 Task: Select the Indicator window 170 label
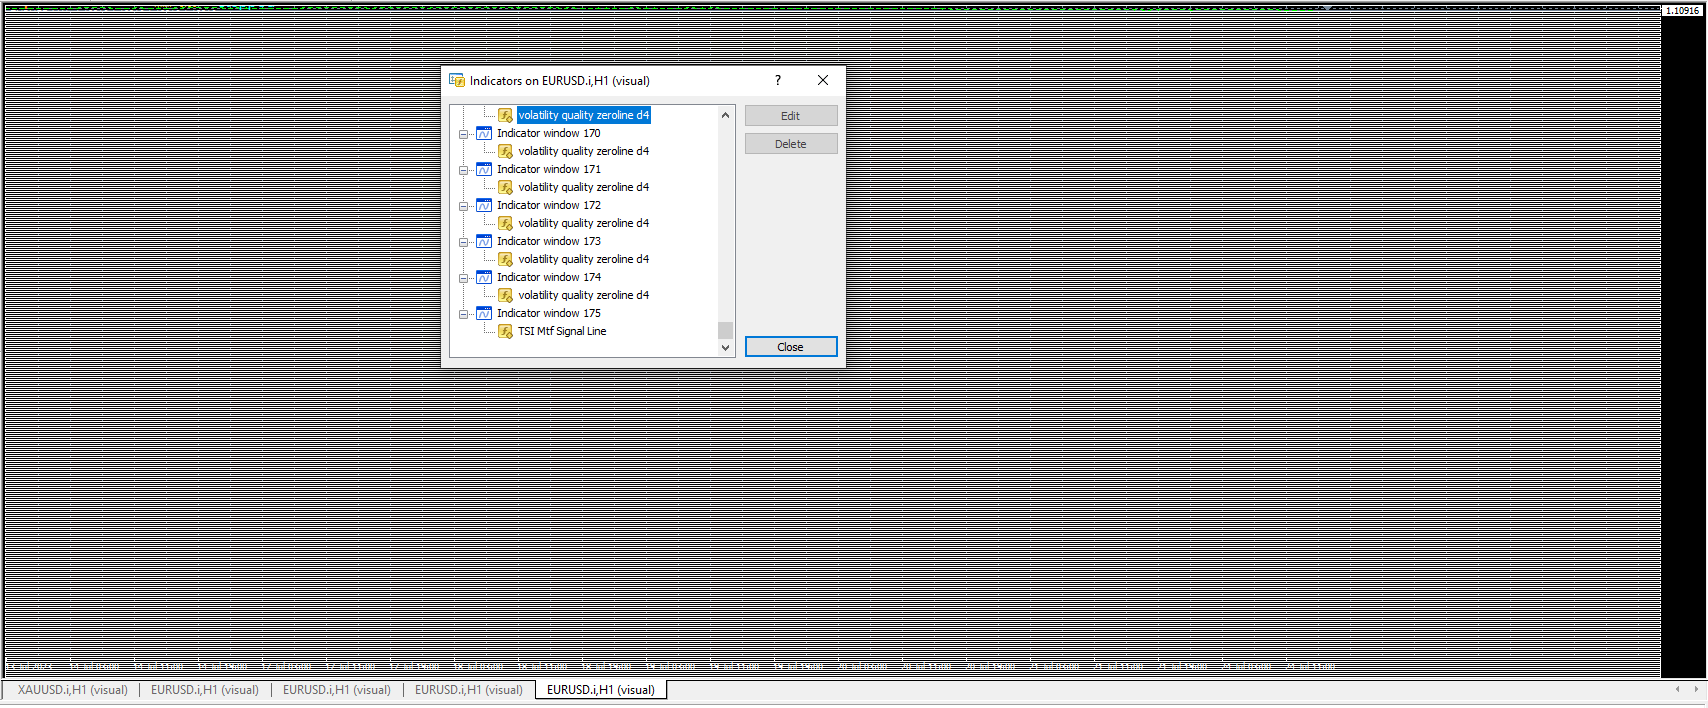pos(549,133)
